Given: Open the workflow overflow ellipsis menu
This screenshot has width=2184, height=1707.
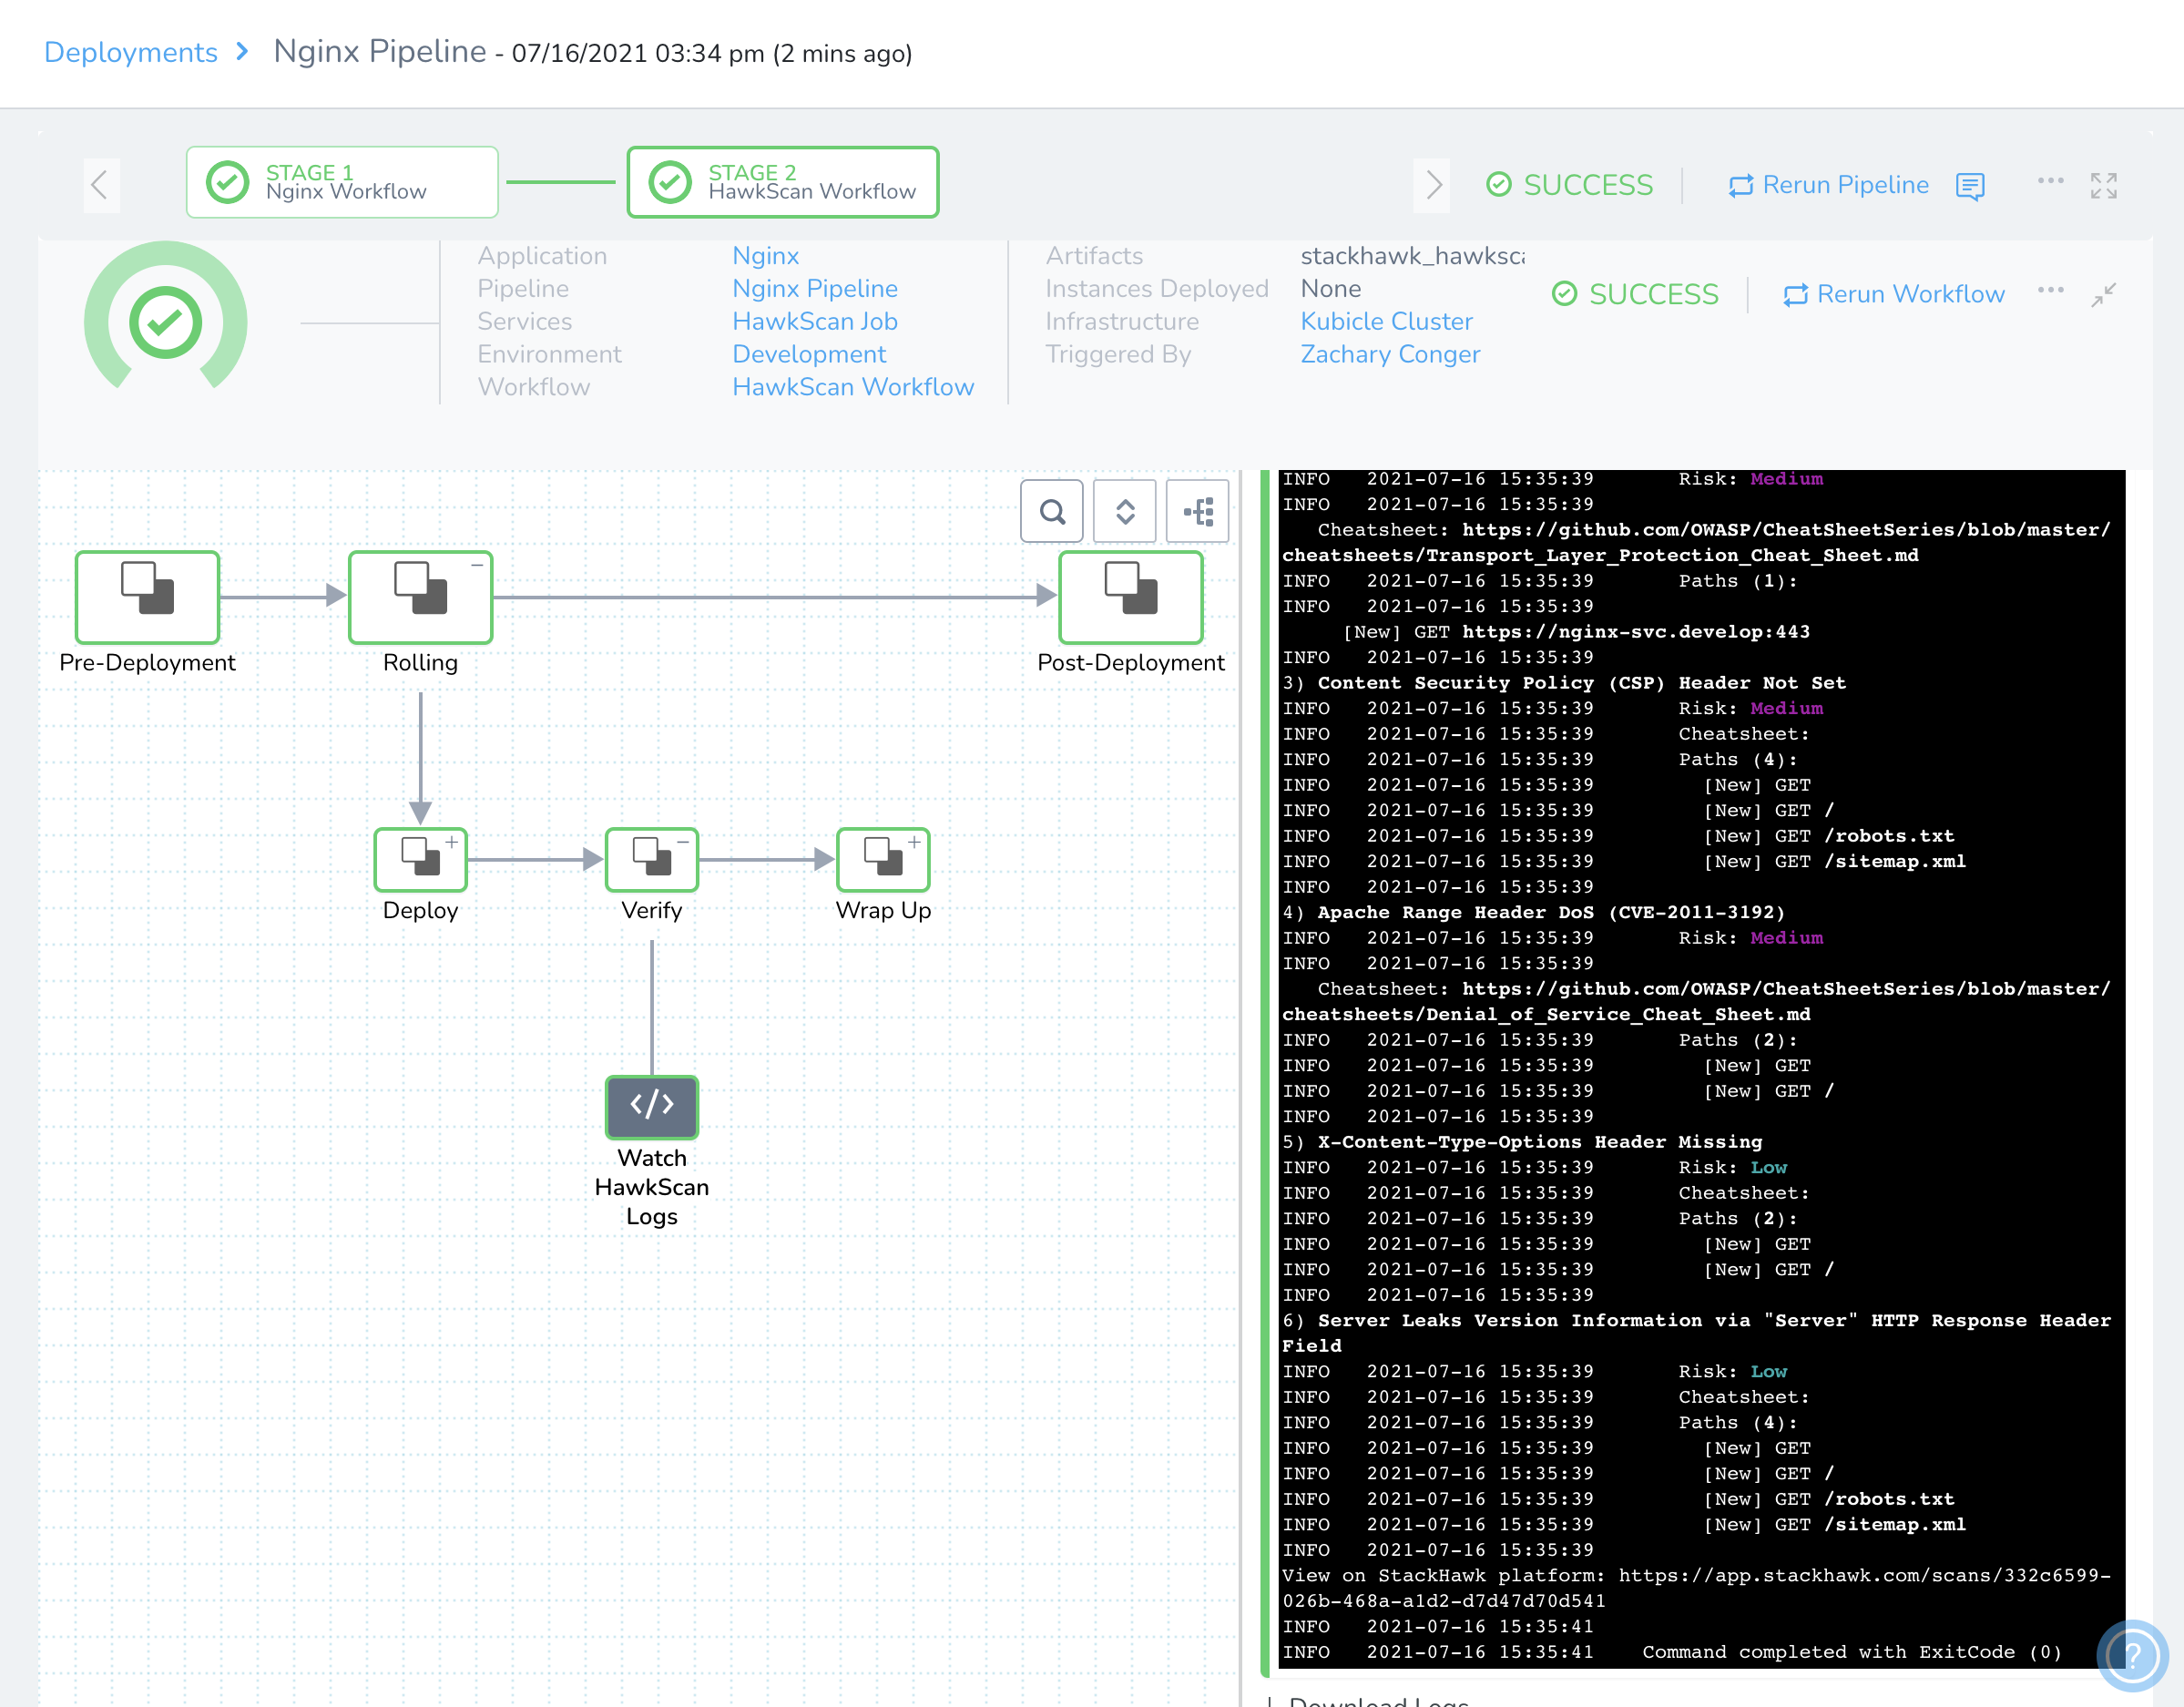Looking at the screenshot, I should (x=2051, y=292).
